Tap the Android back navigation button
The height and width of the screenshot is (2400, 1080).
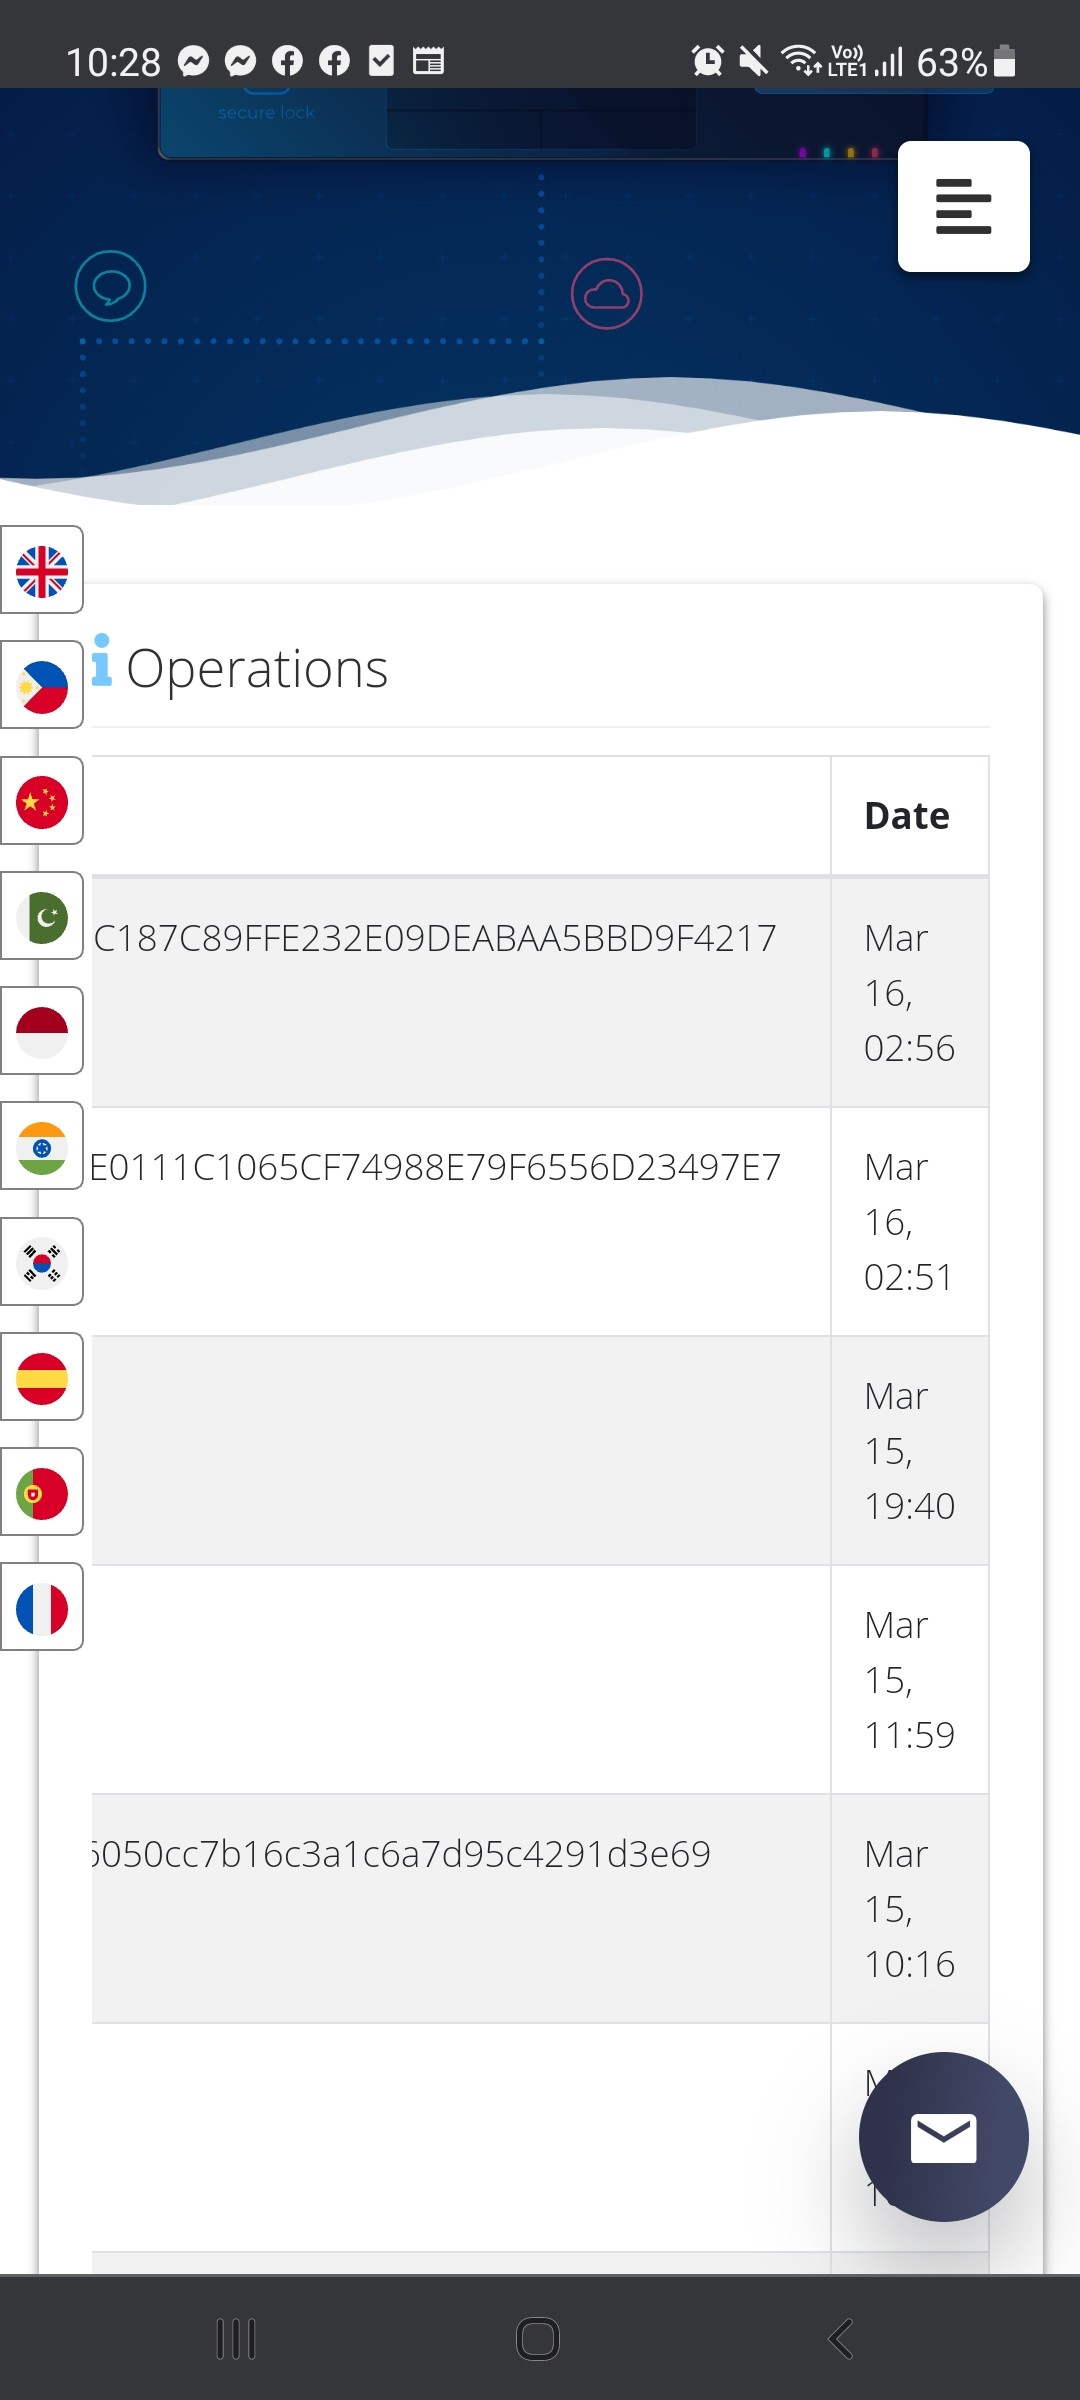(841, 2339)
